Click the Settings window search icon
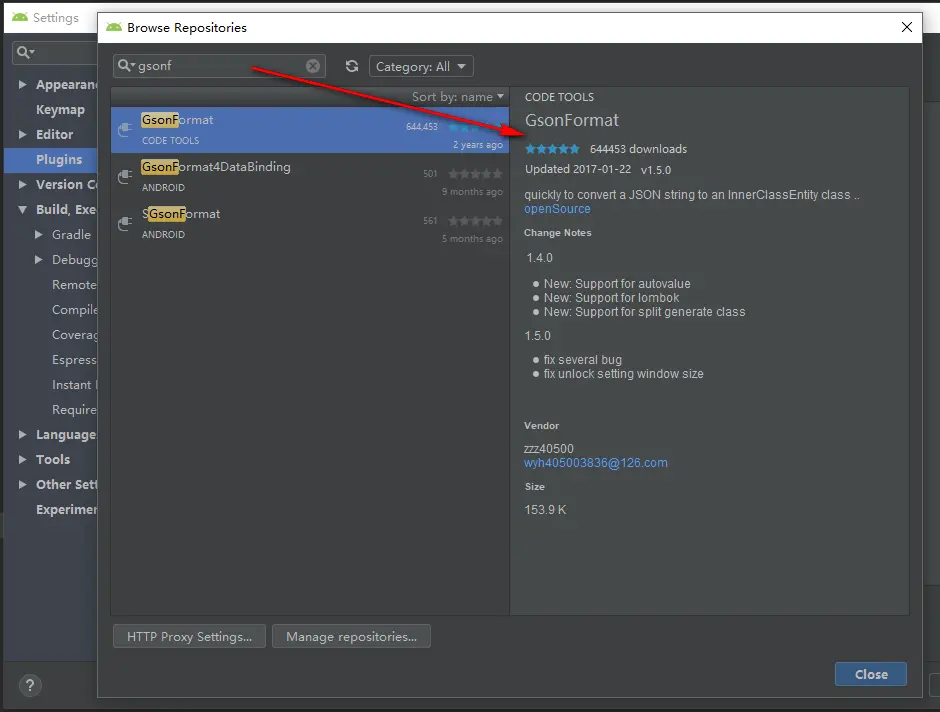940x712 pixels. pos(25,52)
